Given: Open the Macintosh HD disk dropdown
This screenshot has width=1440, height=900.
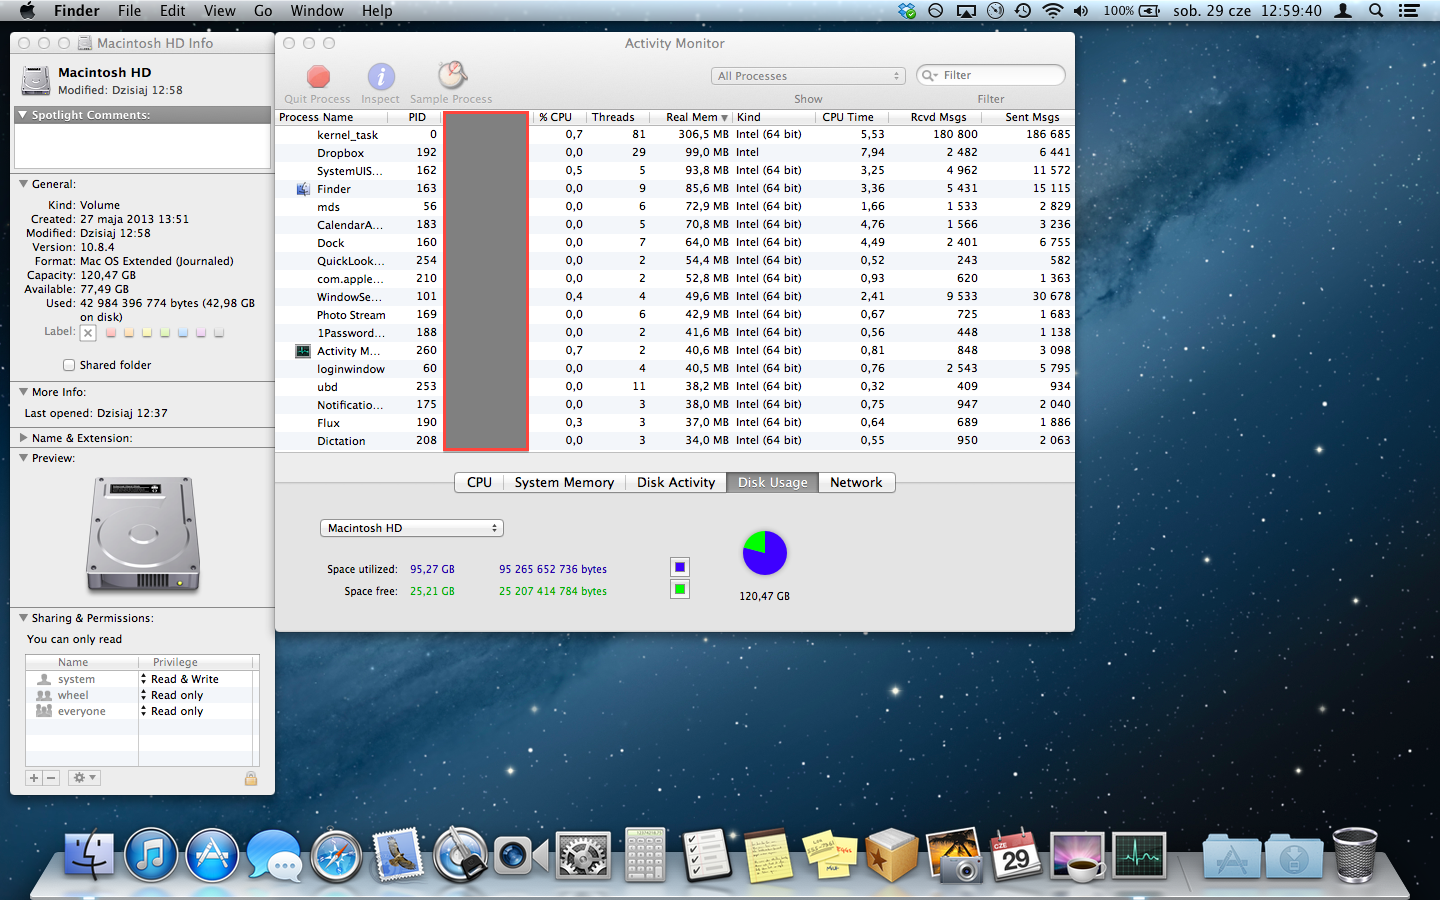Looking at the screenshot, I should pos(412,528).
